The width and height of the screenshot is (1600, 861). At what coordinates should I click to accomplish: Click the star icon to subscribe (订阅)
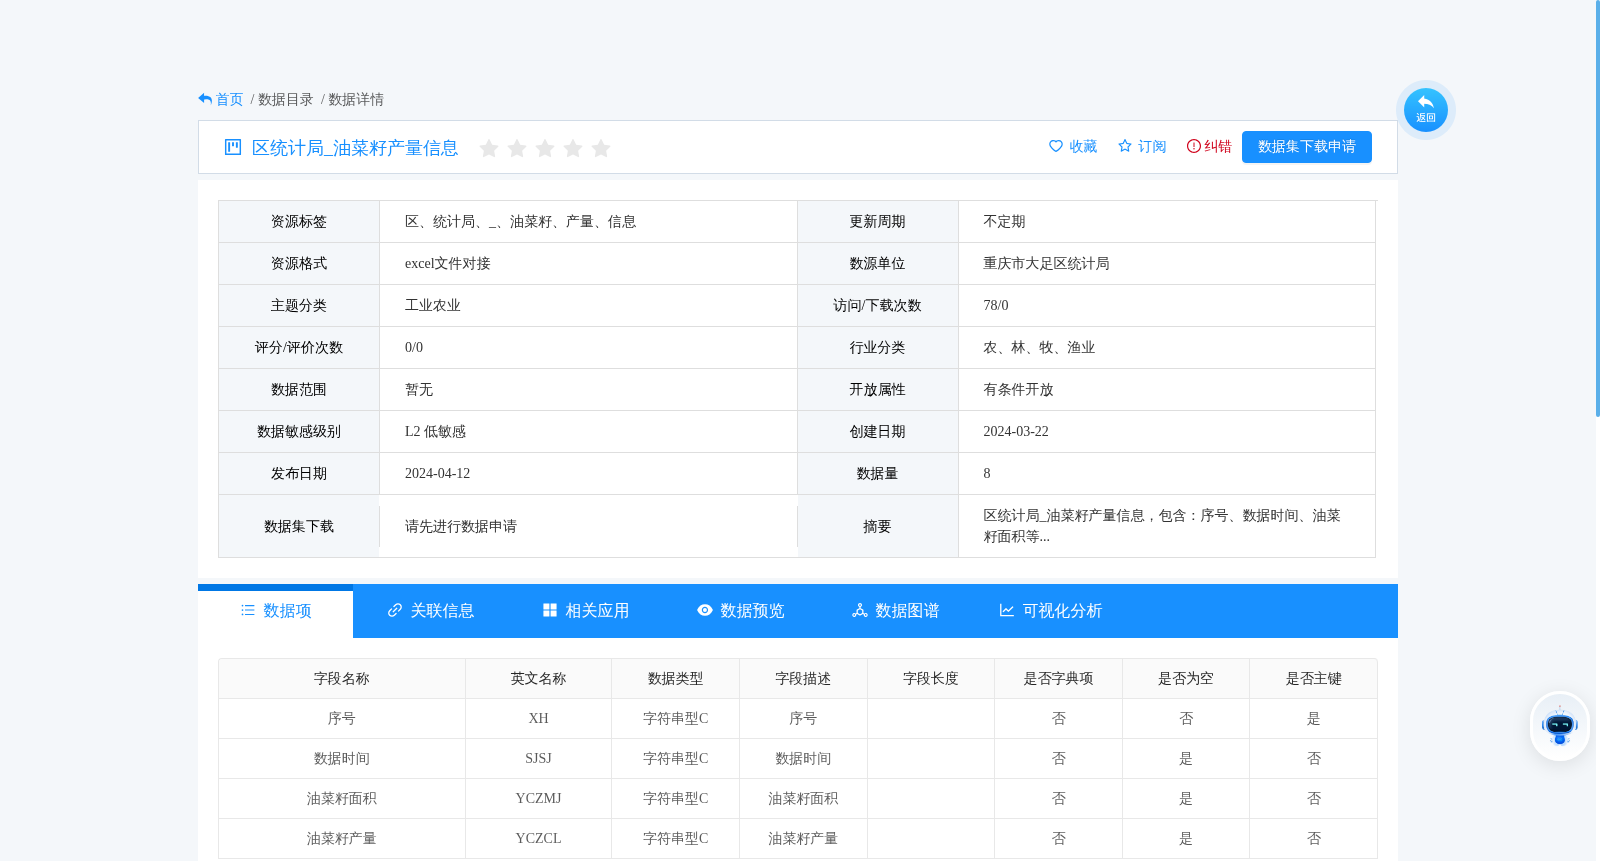click(1125, 146)
